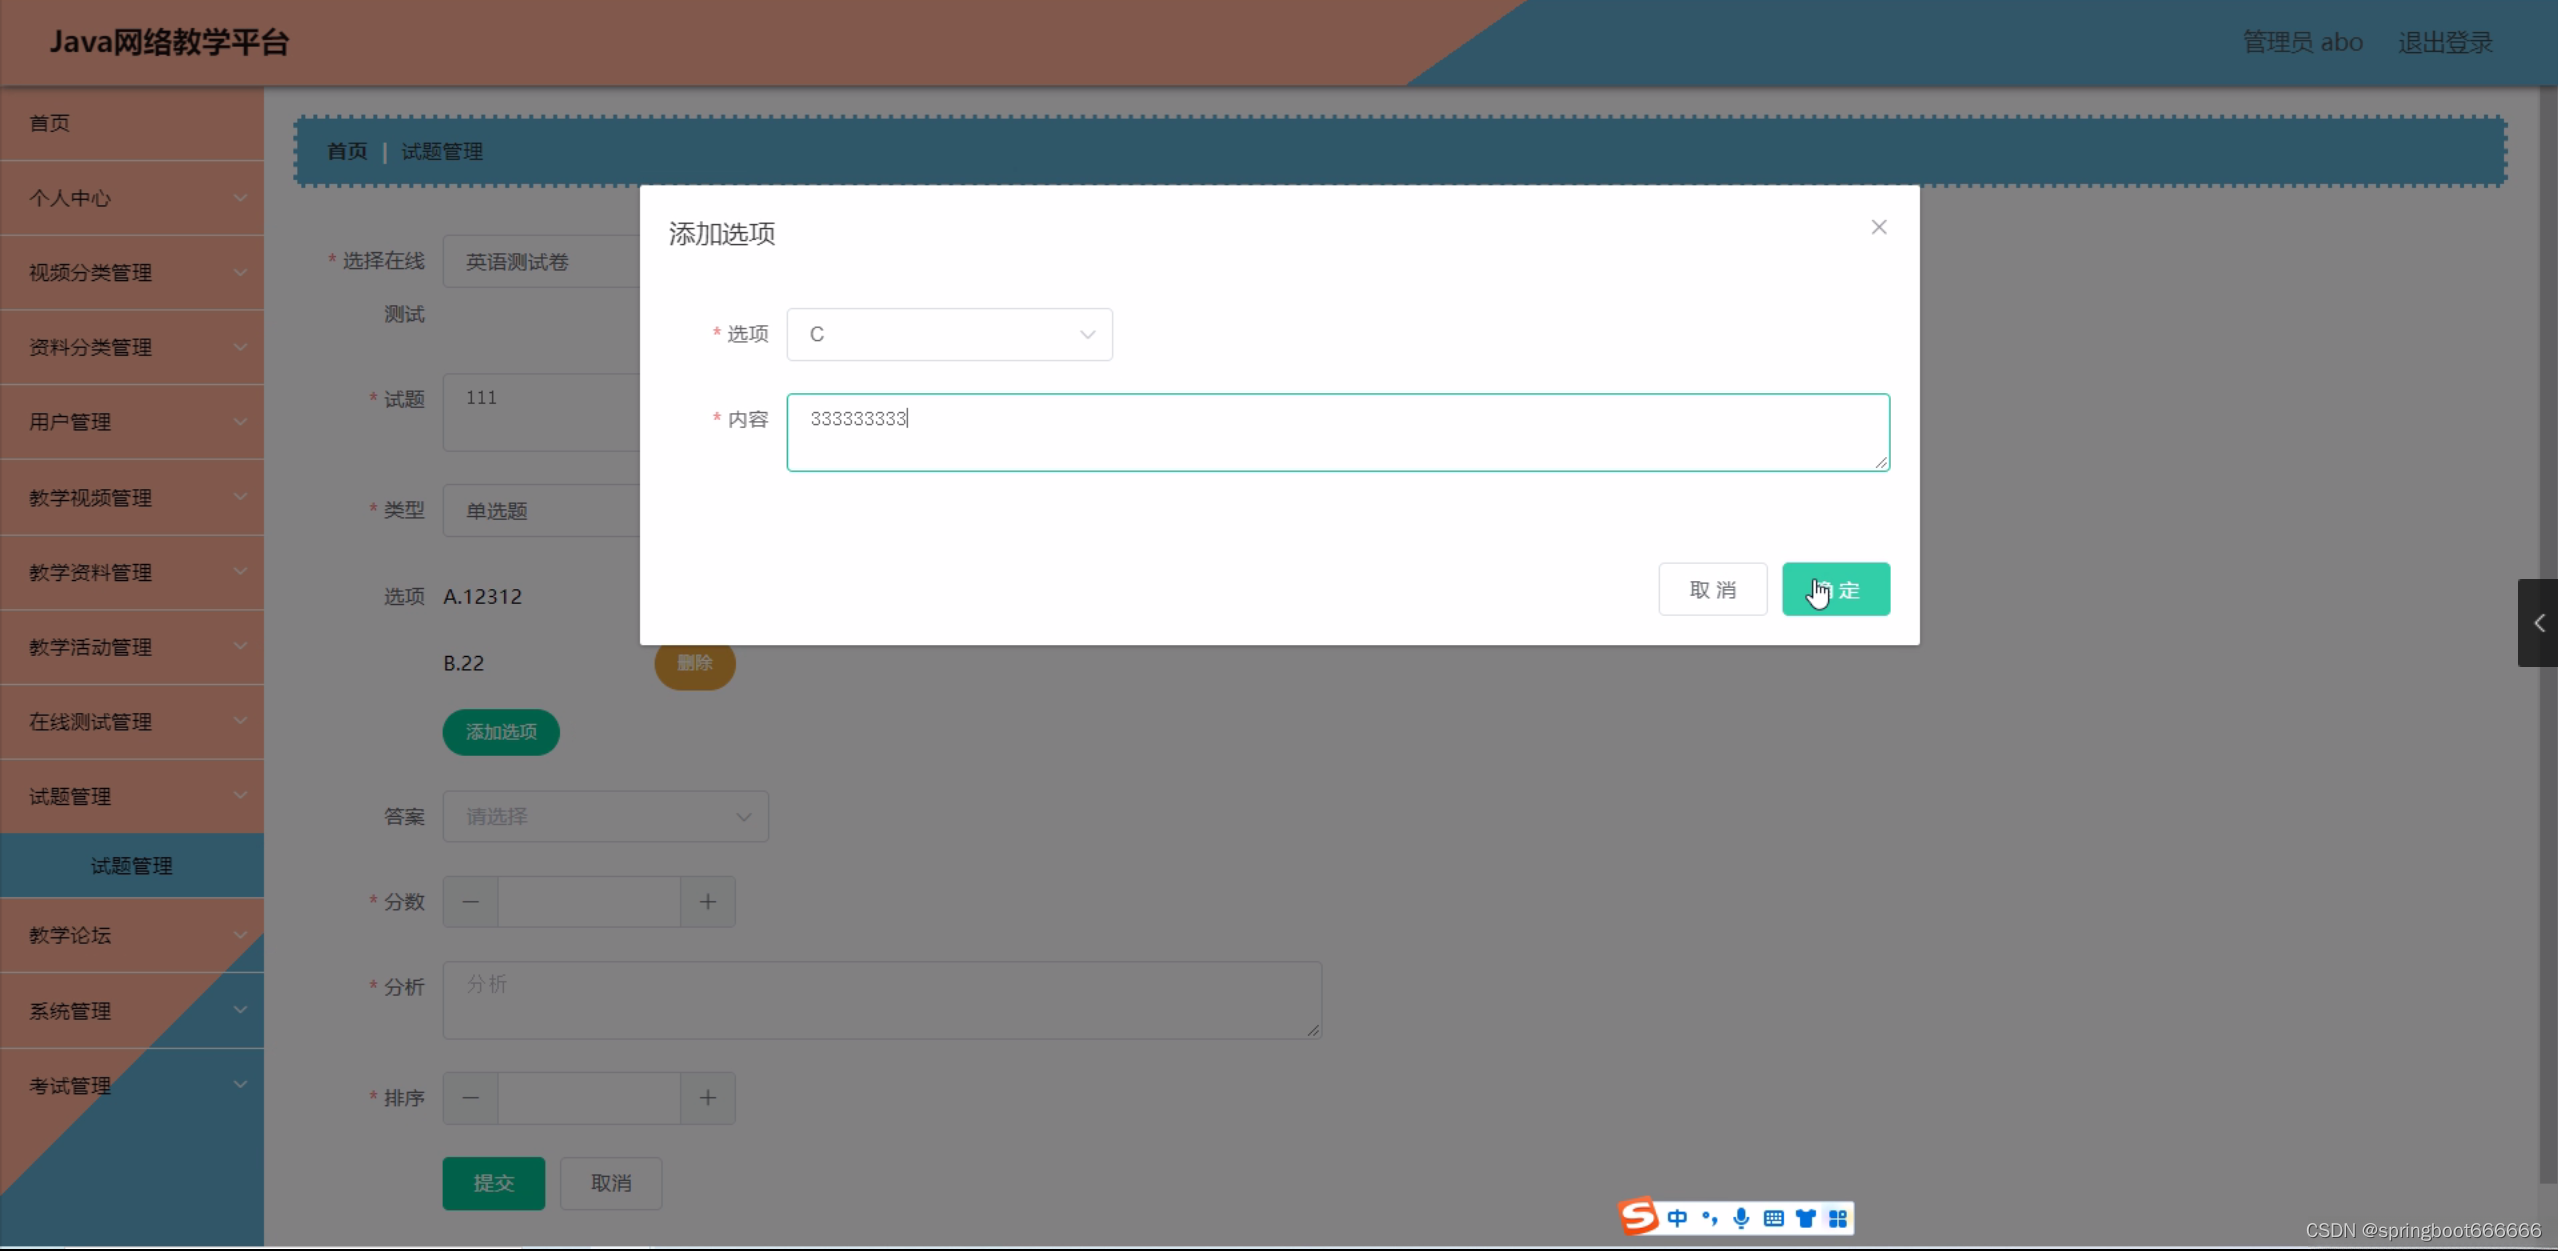Expand the right-edge side panel arrow

2538,623
